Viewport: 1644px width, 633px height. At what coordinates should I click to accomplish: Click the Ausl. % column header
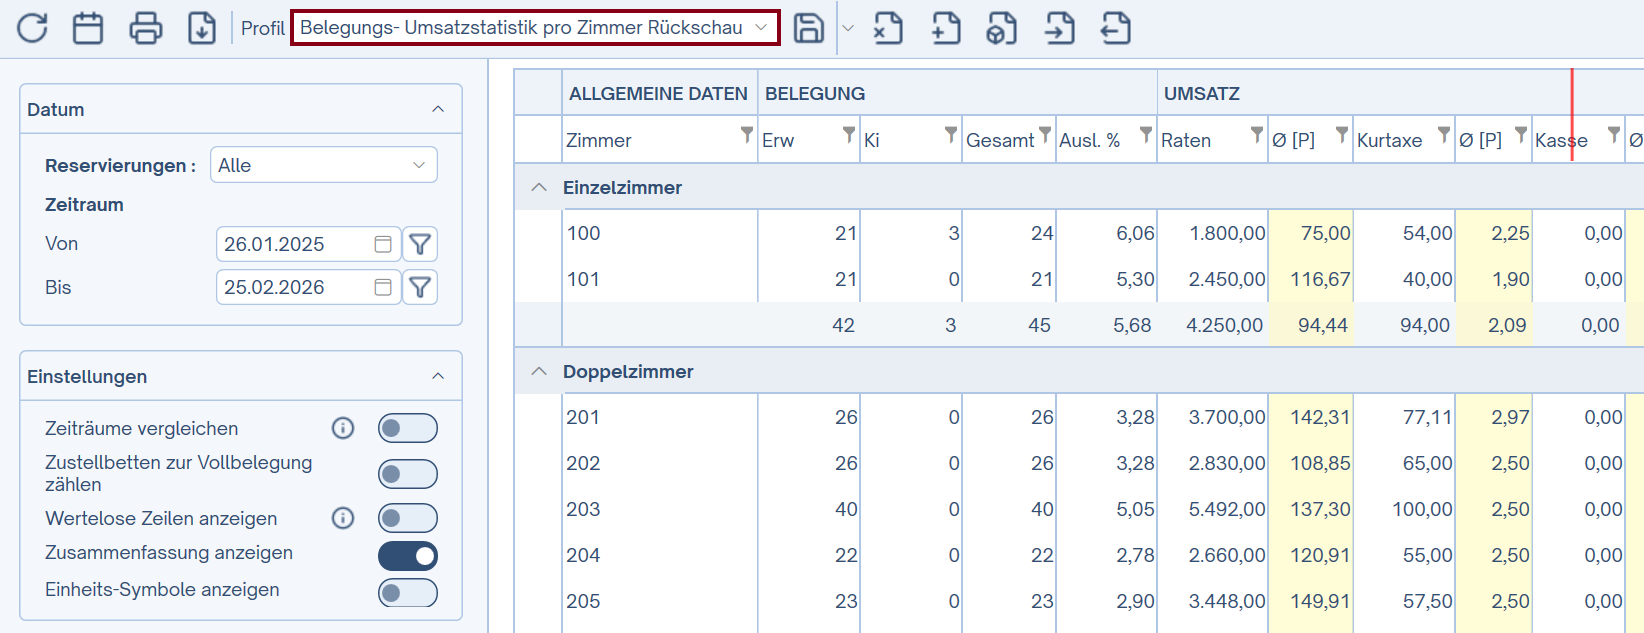coord(1106,139)
